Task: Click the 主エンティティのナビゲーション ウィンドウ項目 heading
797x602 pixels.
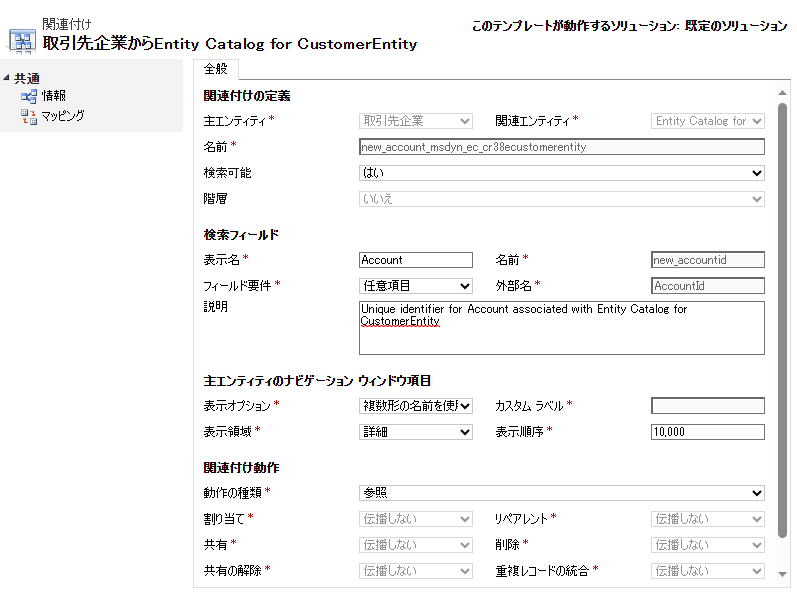Action: [317, 380]
